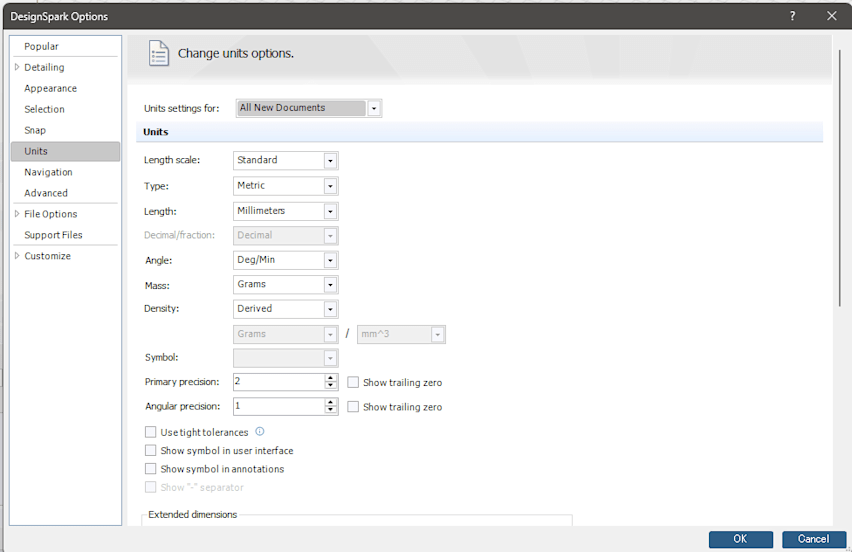Check Show symbol in user interface

(x=151, y=450)
